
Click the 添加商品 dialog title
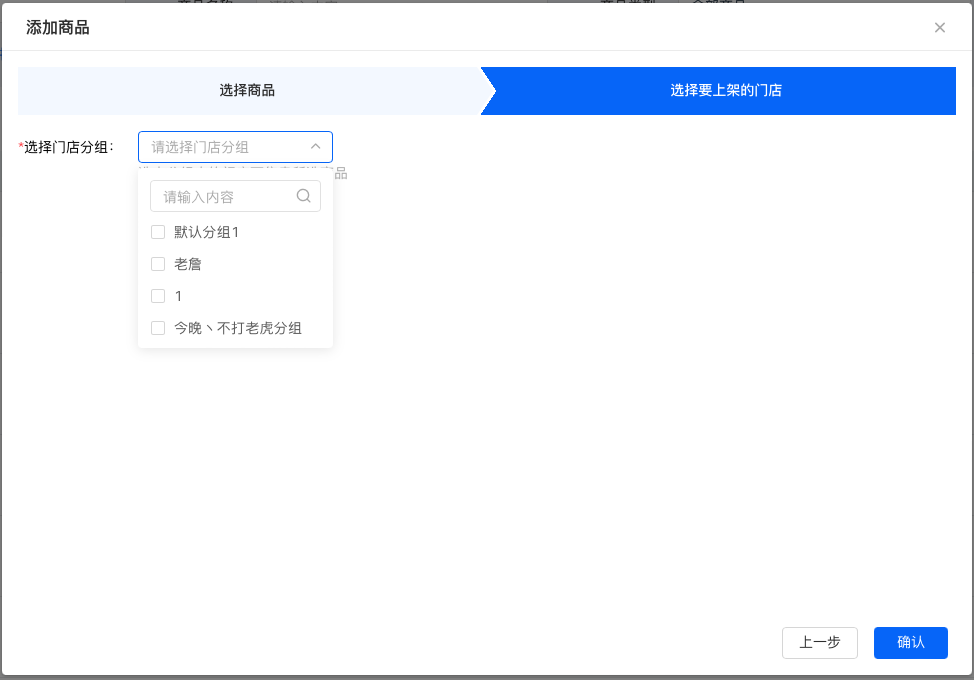[58, 27]
